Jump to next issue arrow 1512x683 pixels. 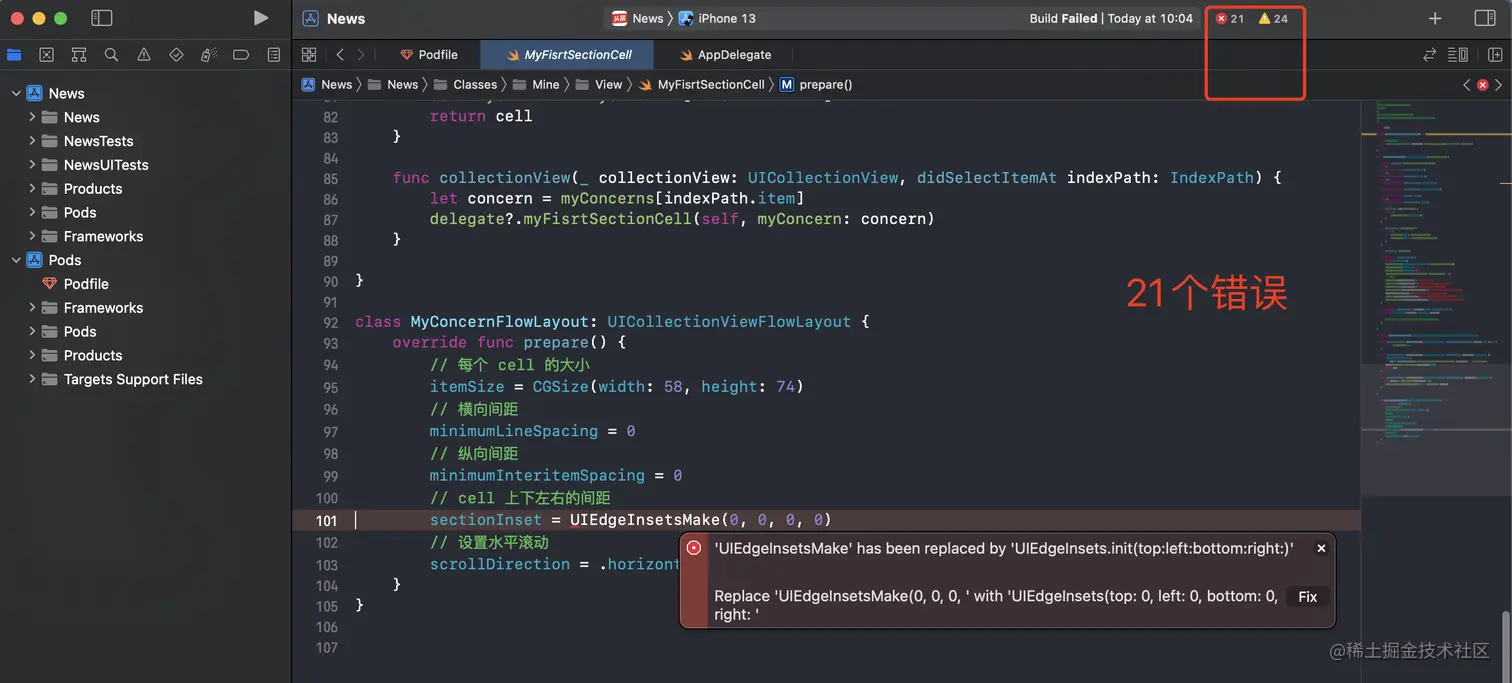pyautogui.click(x=1498, y=85)
